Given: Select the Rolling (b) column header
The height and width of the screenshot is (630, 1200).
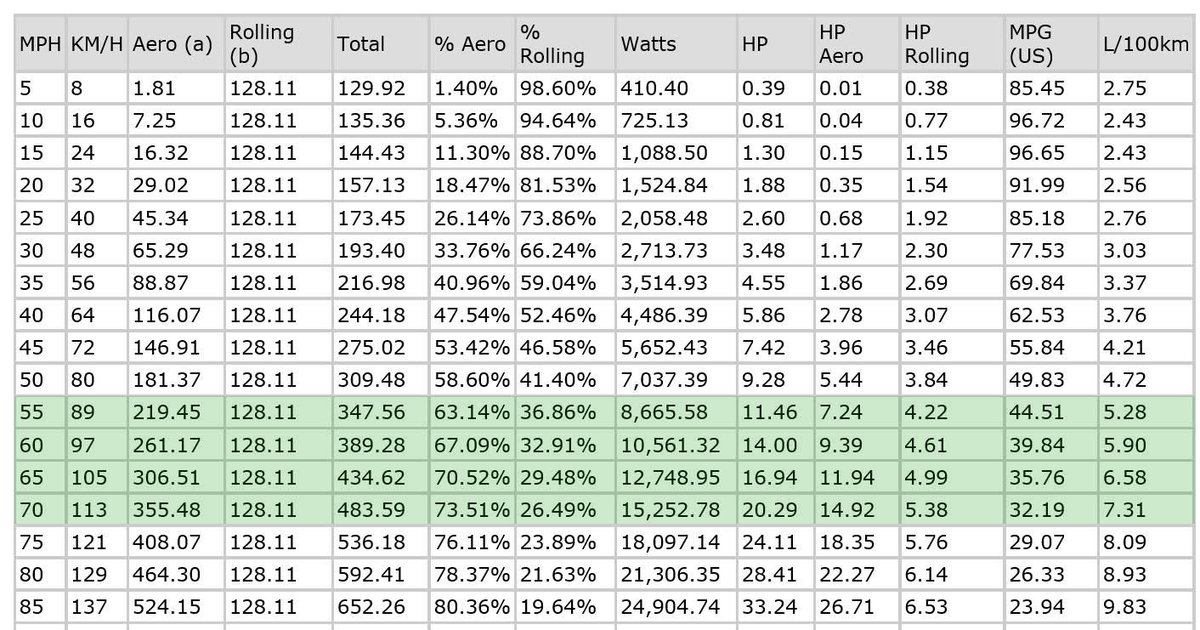Looking at the screenshot, I should click(261, 44).
